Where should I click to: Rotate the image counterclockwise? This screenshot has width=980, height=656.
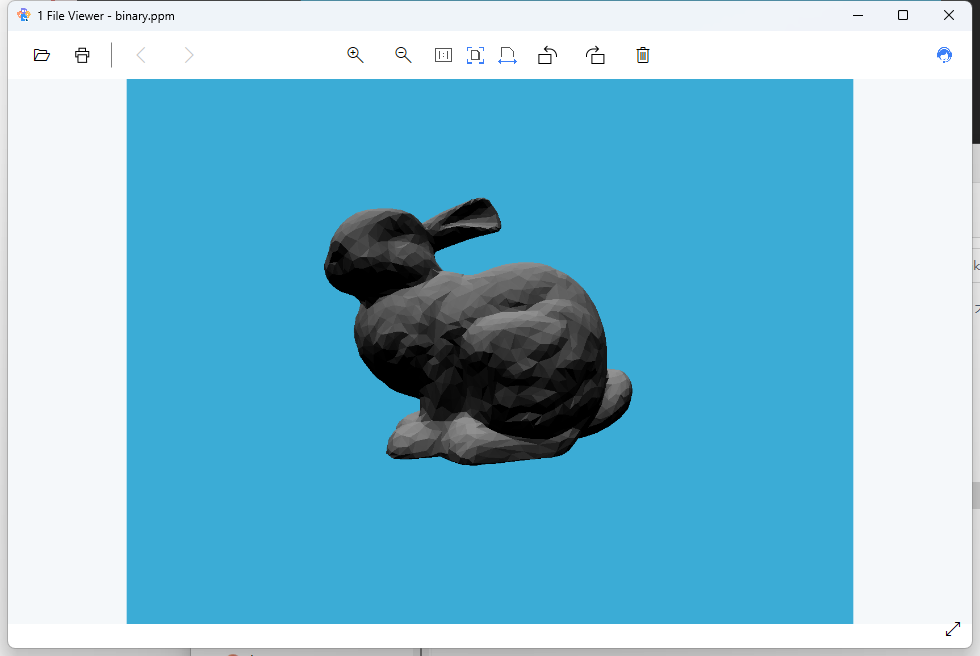(548, 55)
